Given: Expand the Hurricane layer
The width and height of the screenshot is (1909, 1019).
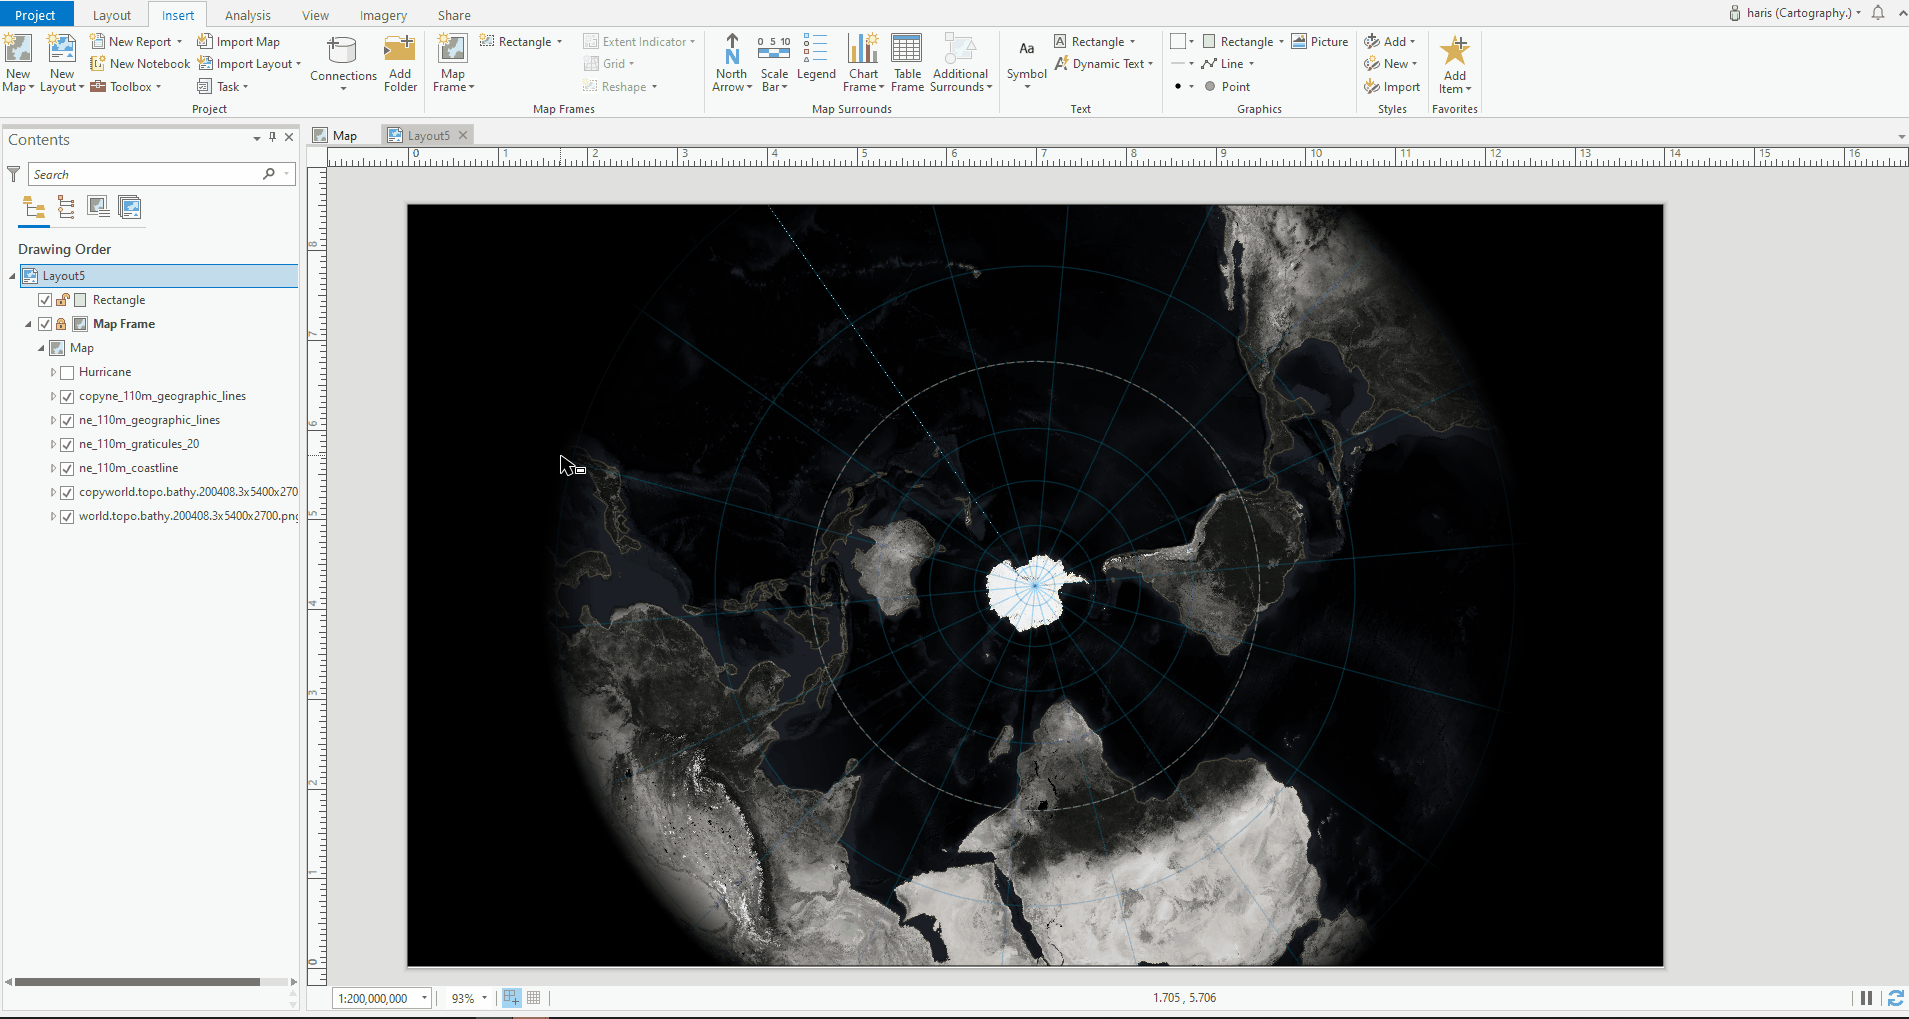Looking at the screenshot, I should (x=53, y=372).
